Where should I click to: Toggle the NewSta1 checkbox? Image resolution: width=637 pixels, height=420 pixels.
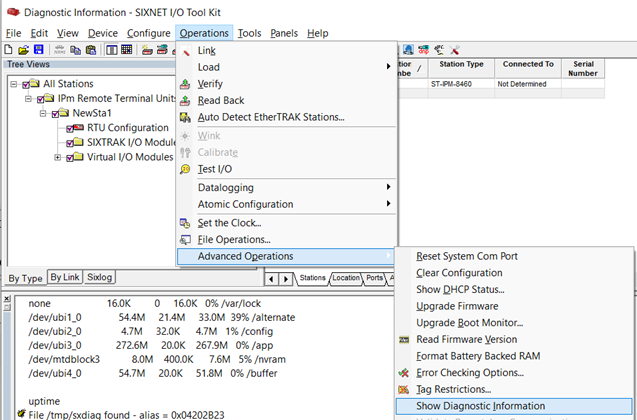[x=55, y=114]
